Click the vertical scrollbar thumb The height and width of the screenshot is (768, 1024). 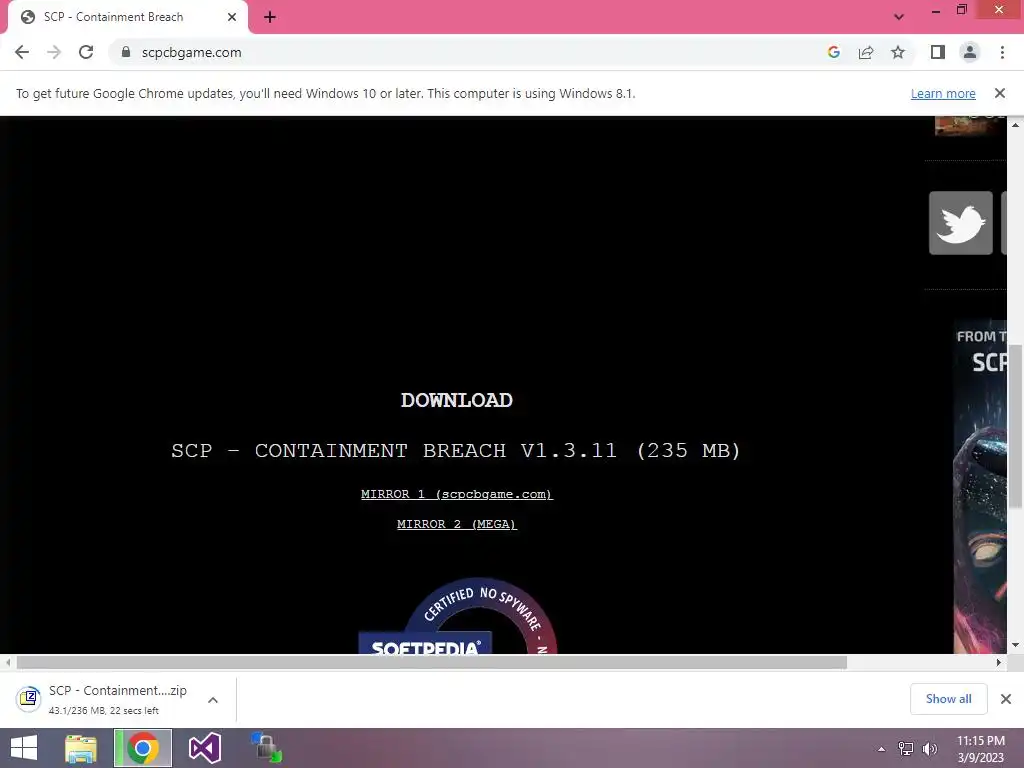[1016, 426]
